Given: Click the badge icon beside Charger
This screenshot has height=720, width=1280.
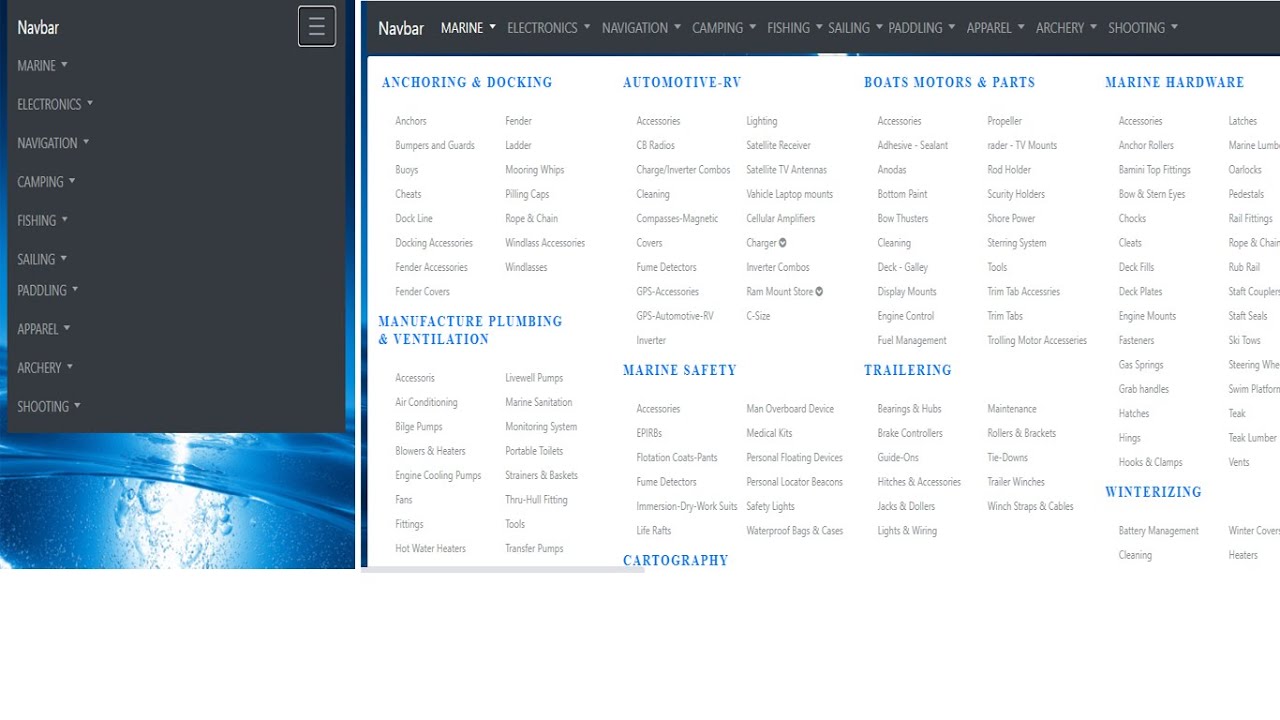Looking at the screenshot, I should pyautogui.click(x=783, y=243).
